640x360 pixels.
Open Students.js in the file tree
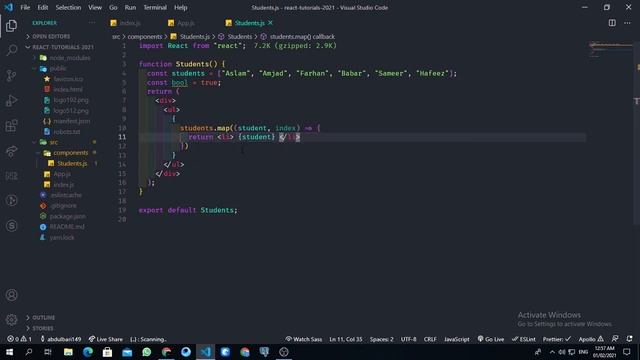pos(72,163)
